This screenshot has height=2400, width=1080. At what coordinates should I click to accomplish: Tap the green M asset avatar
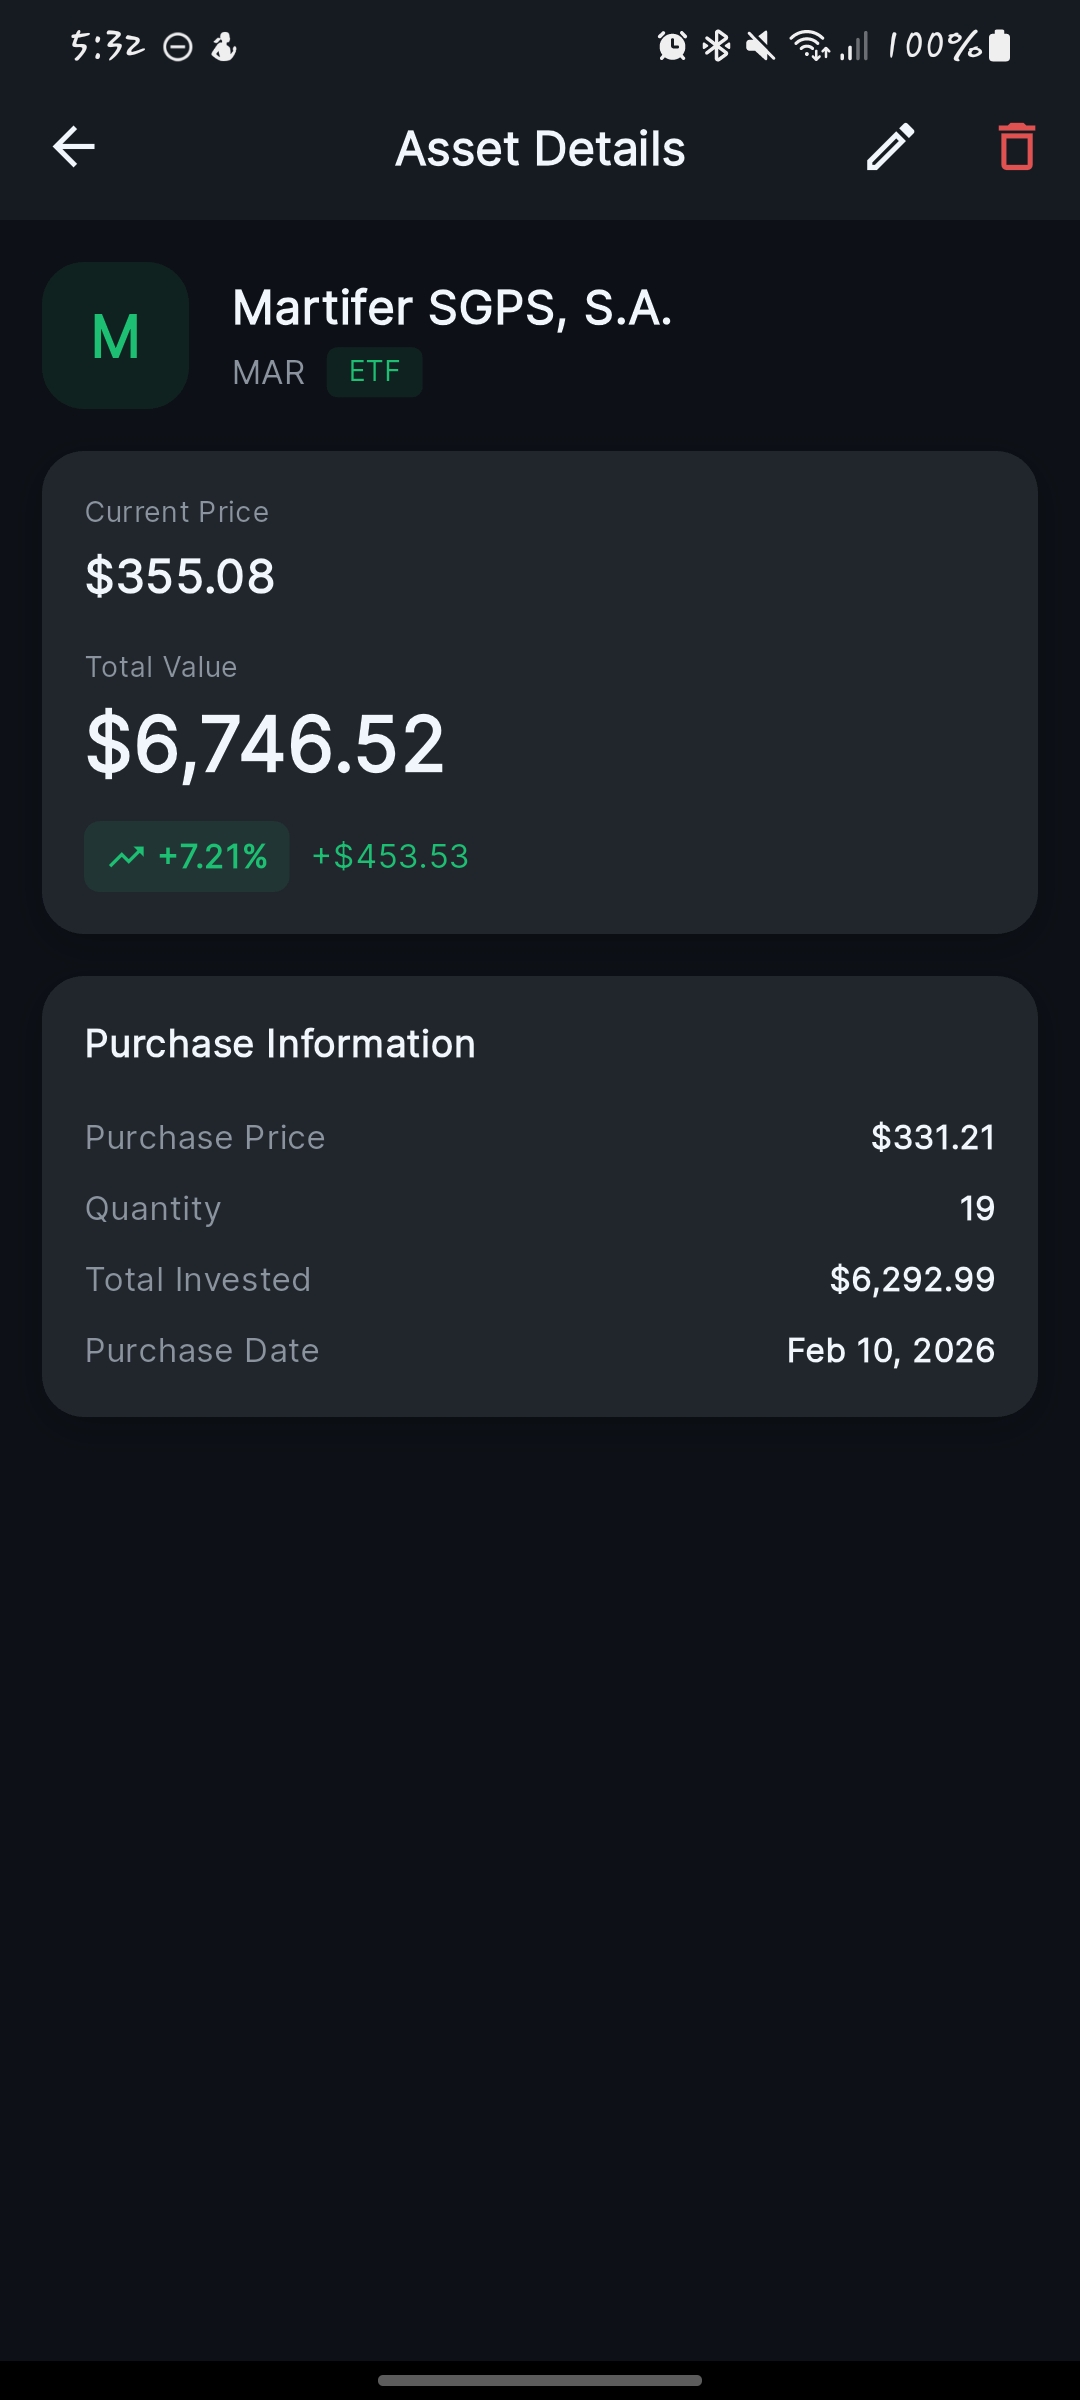[x=115, y=335]
